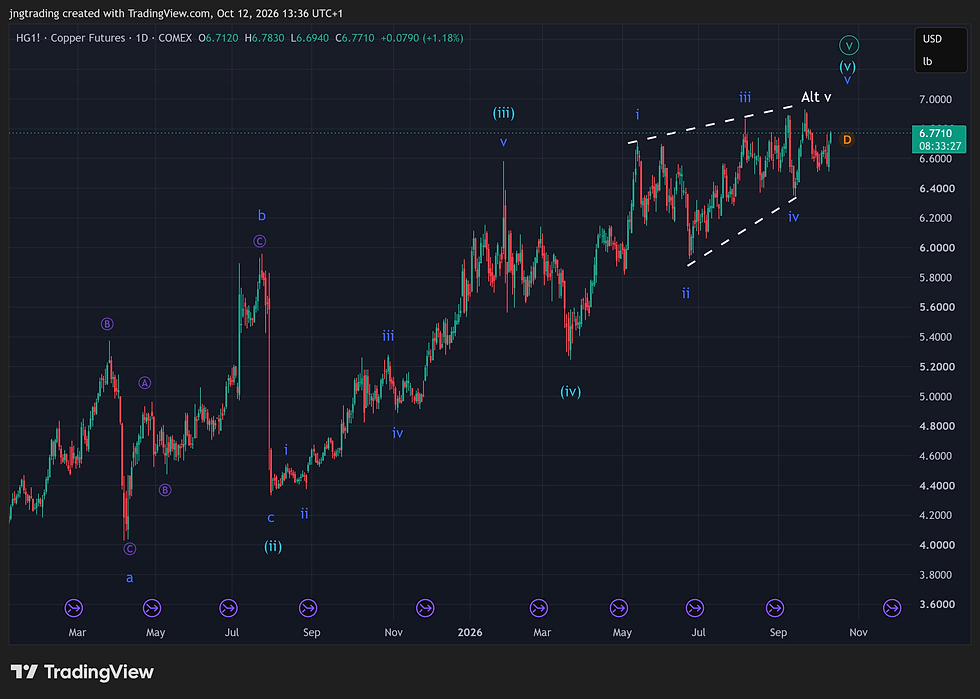Select purple circled B label near 4.4000 level

[165, 490]
